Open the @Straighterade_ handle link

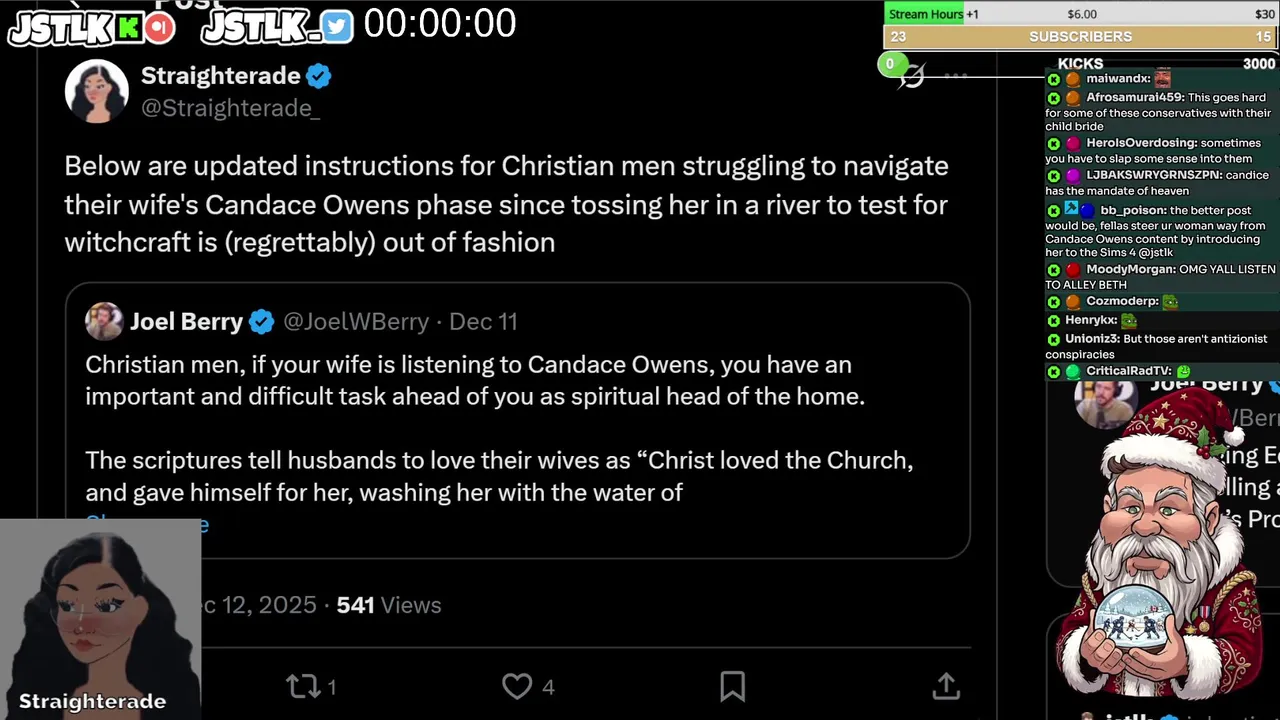tap(230, 108)
